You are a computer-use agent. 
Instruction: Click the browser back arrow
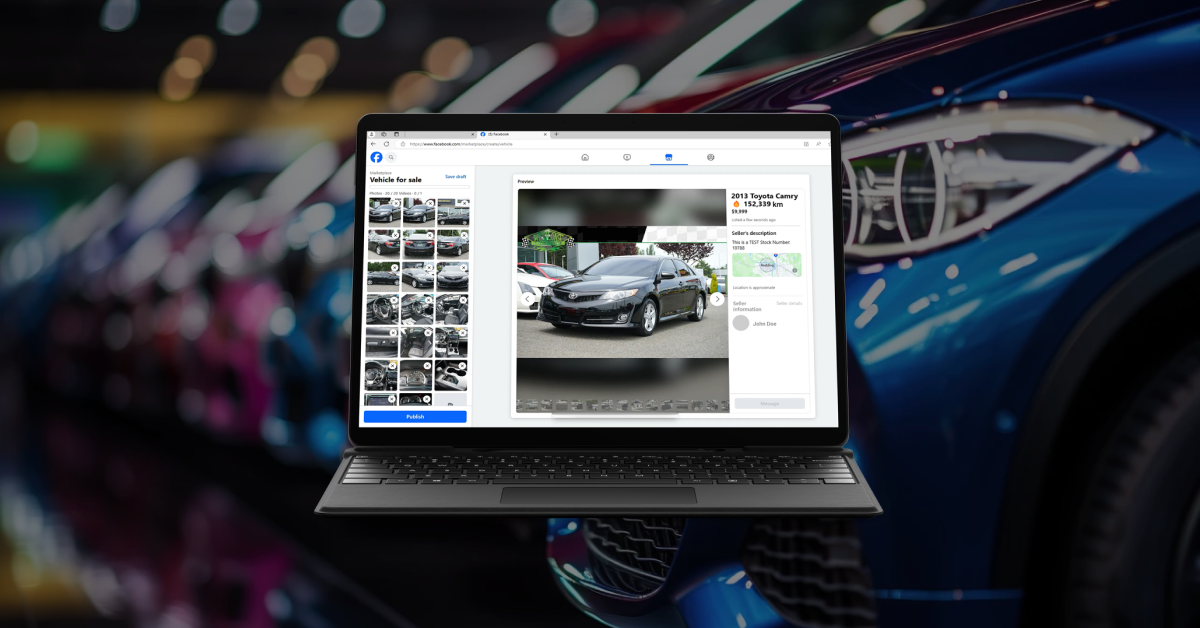[x=374, y=144]
